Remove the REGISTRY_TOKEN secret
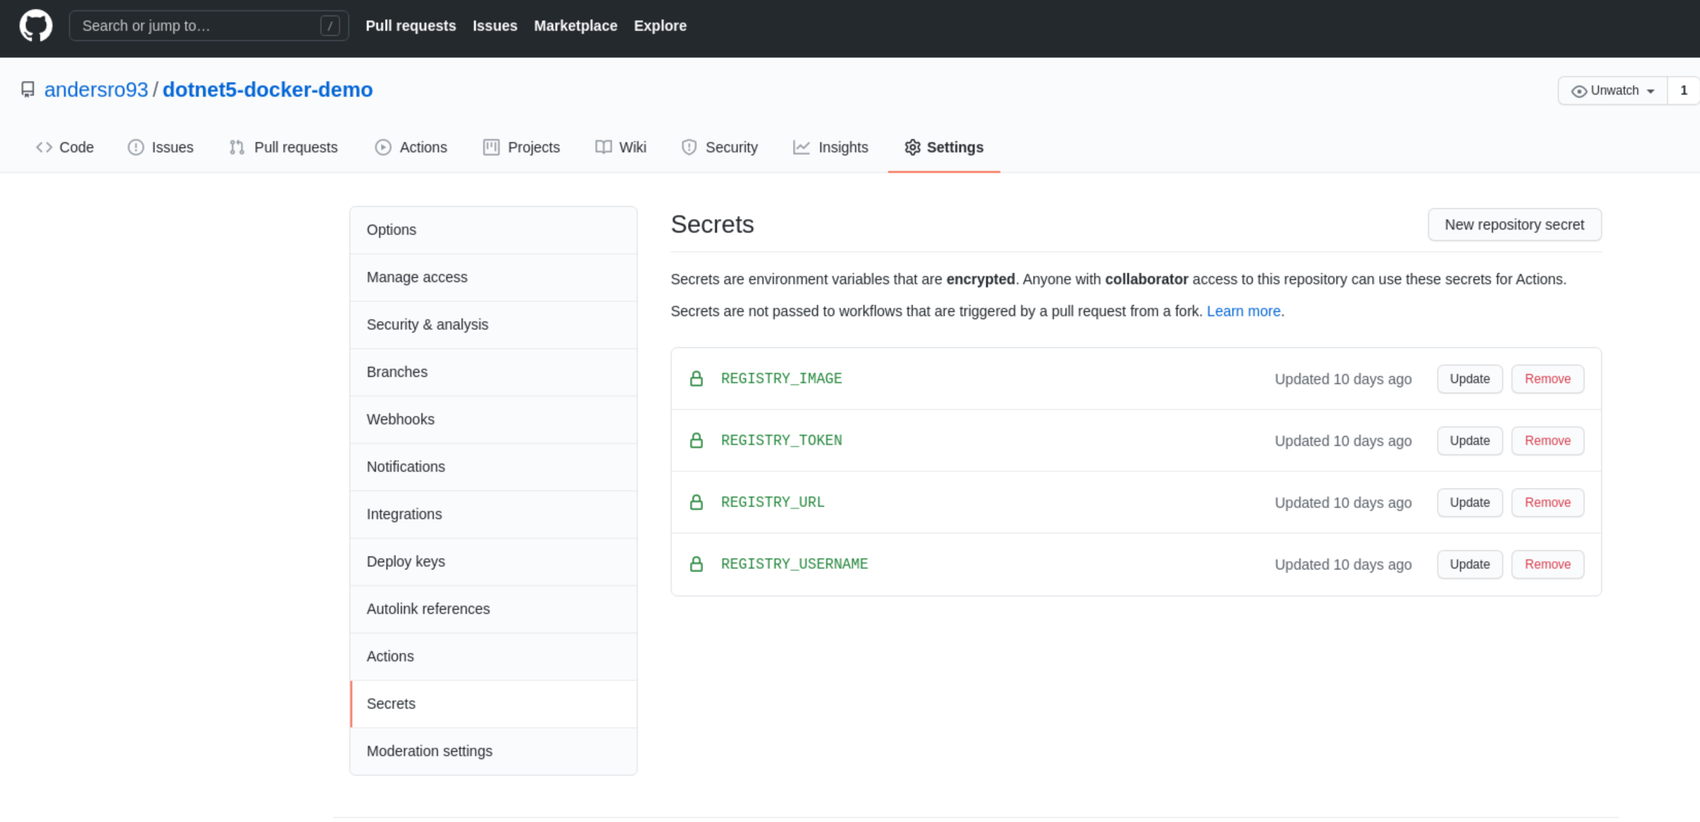Screen dimensions: 1700x822 [1548, 441]
